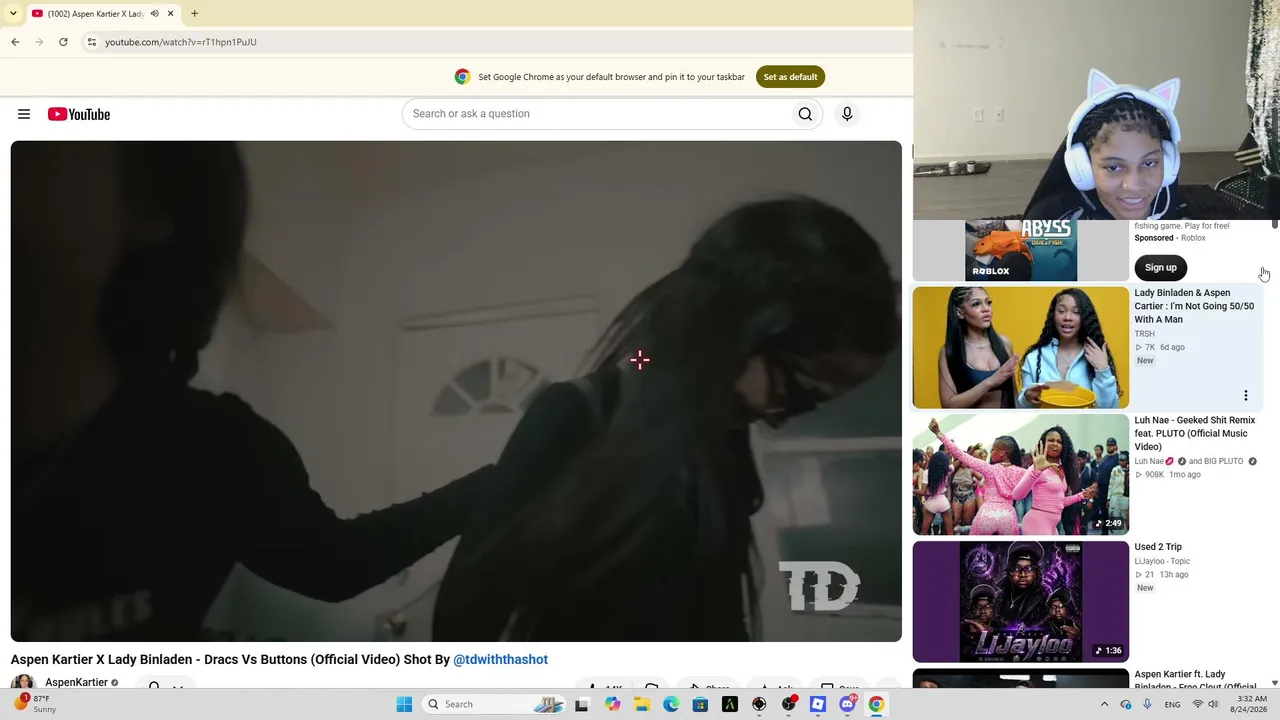
Task: Open the AspenKartier channel name
Action: 76,683
